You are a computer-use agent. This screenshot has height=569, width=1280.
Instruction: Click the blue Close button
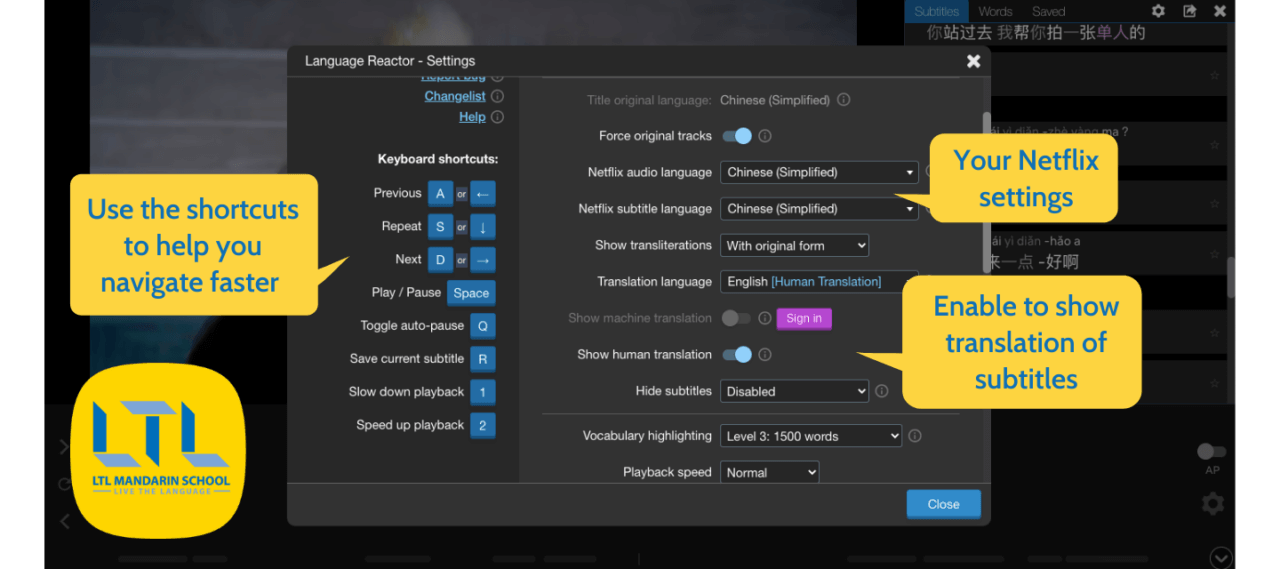click(x=943, y=504)
